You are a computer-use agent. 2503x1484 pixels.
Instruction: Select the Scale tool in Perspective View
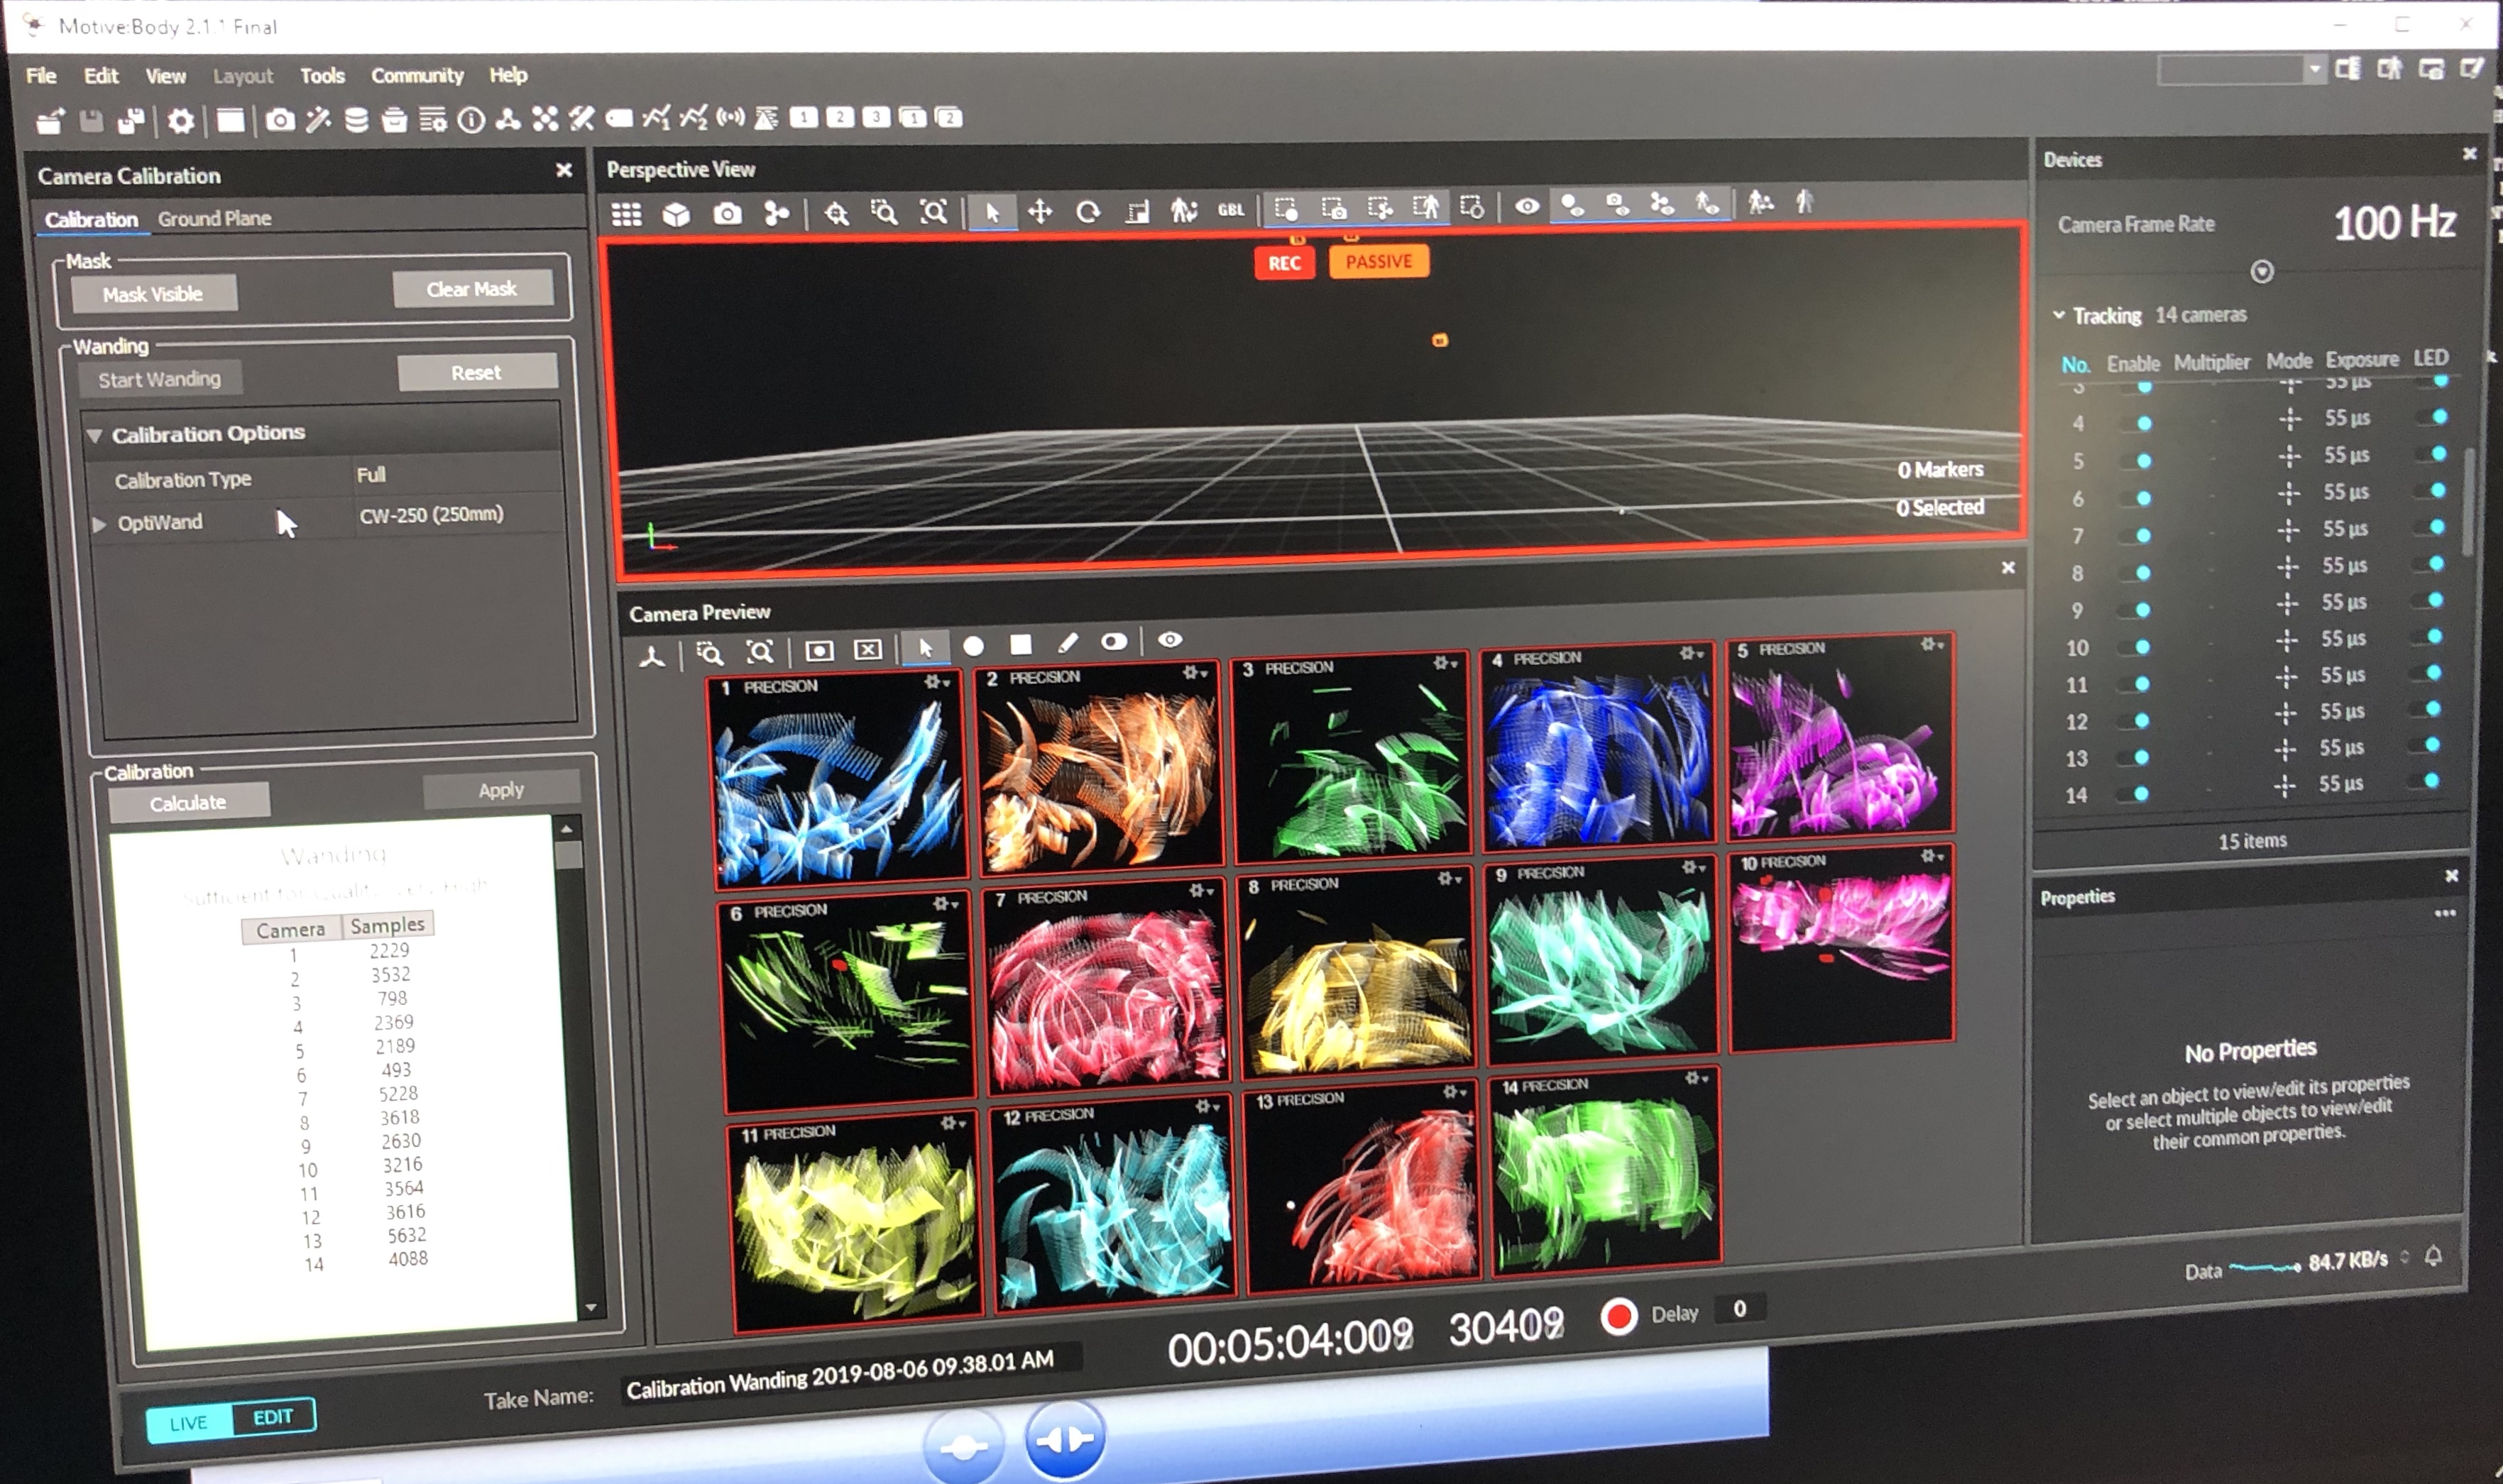point(1137,211)
